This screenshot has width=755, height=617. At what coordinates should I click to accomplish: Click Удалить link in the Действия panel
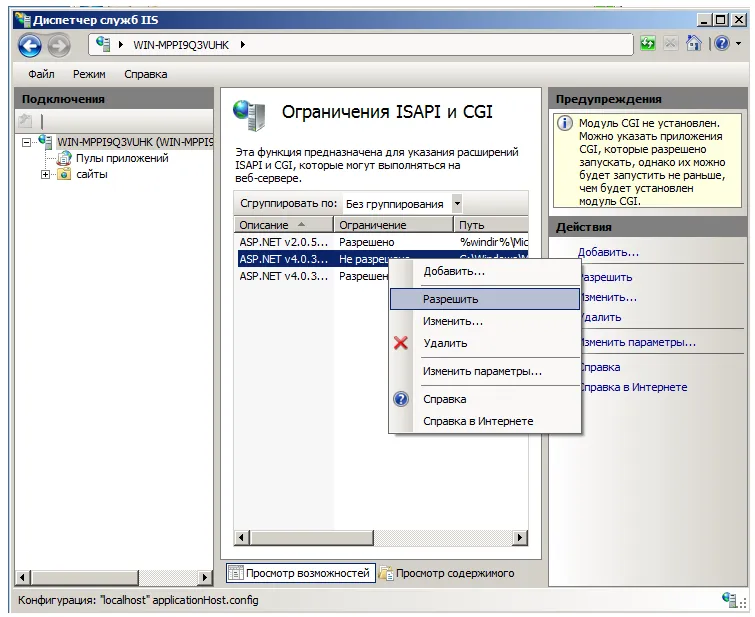pyautogui.click(x=602, y=317)
